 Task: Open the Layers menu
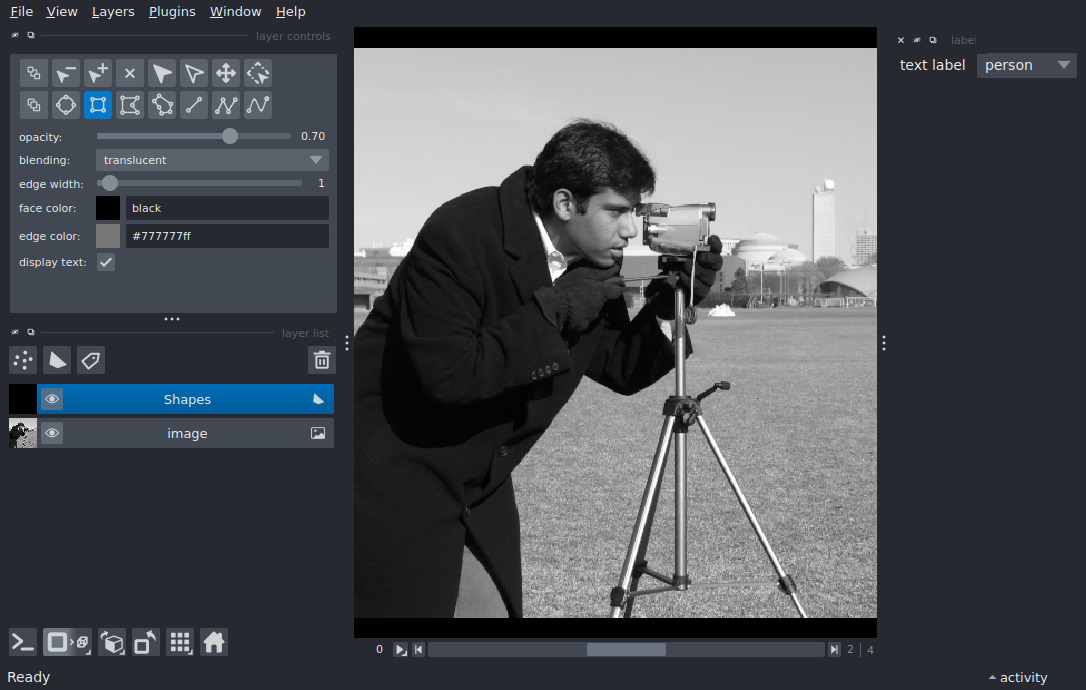[x=113, y=12]
